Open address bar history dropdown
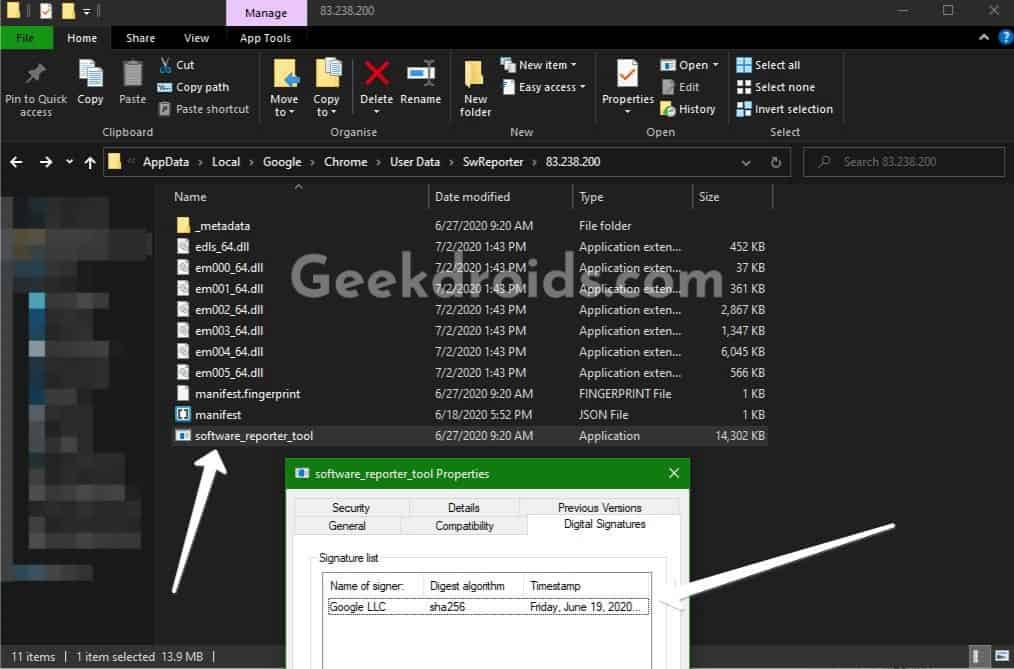1014x669 pixels. [746, 162]
